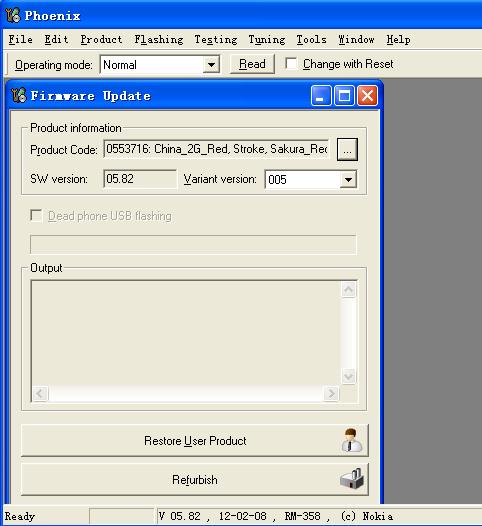The width and height of the screenshot is (482, 526).
Task: Click the Output scroll down arrow
Action: click(x=349, y=376)
